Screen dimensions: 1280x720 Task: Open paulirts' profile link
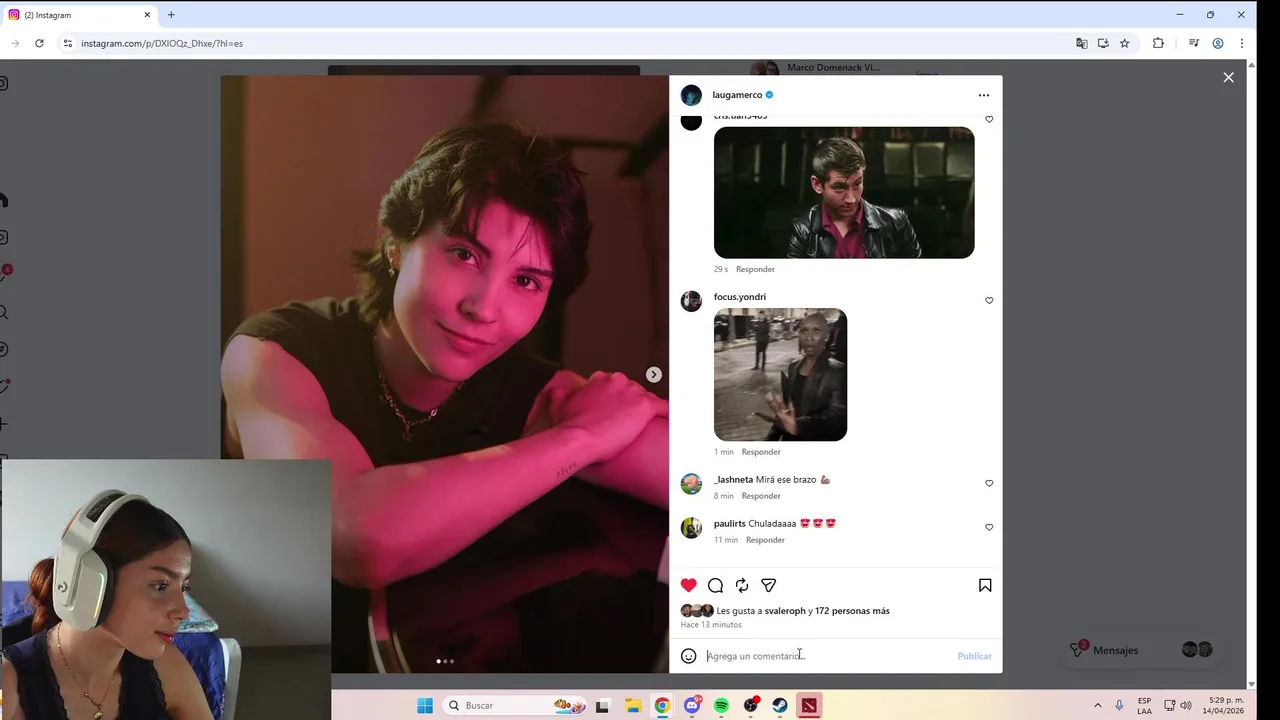click(x=730, y=524)
